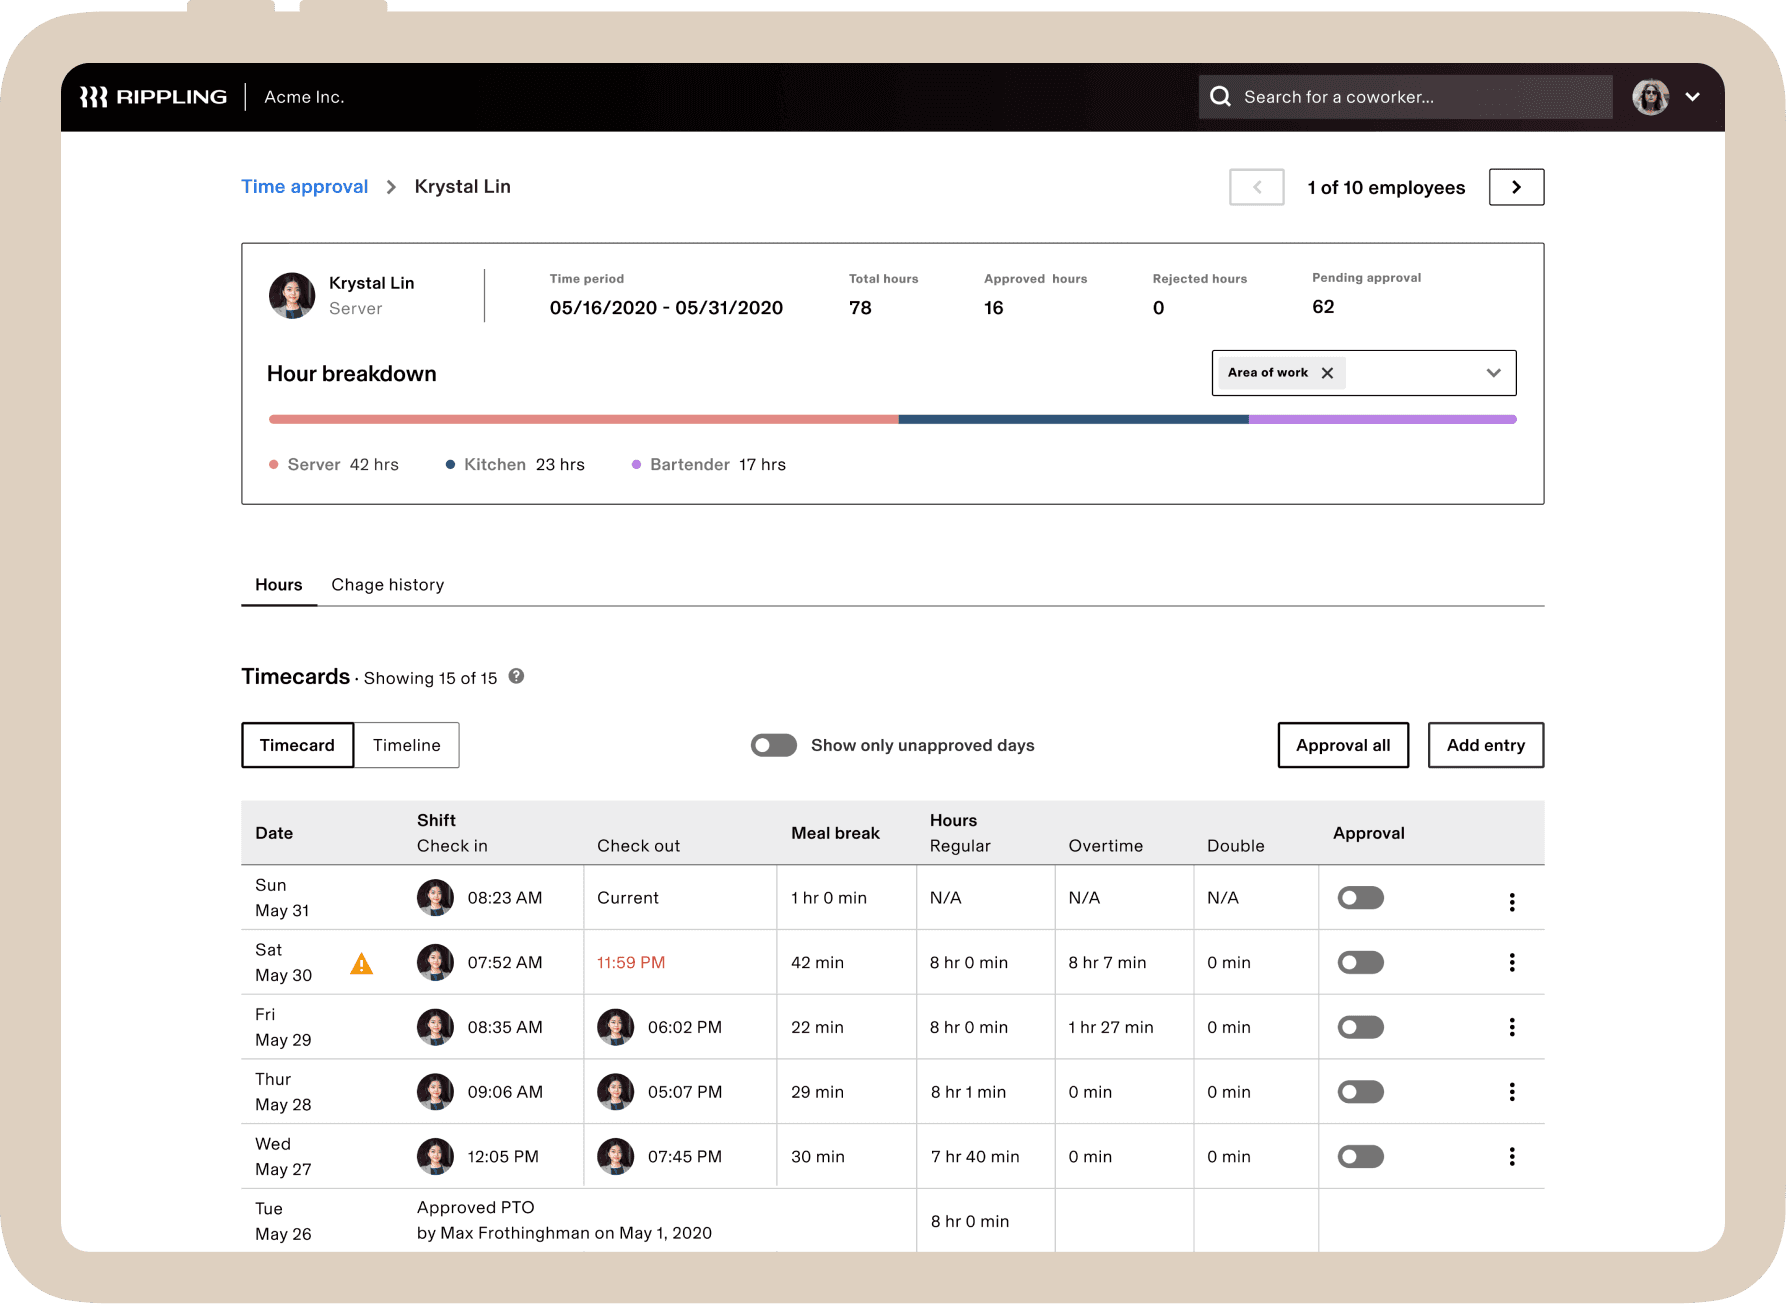
Task: Click the search magnifier icon
Action: 1220,97
